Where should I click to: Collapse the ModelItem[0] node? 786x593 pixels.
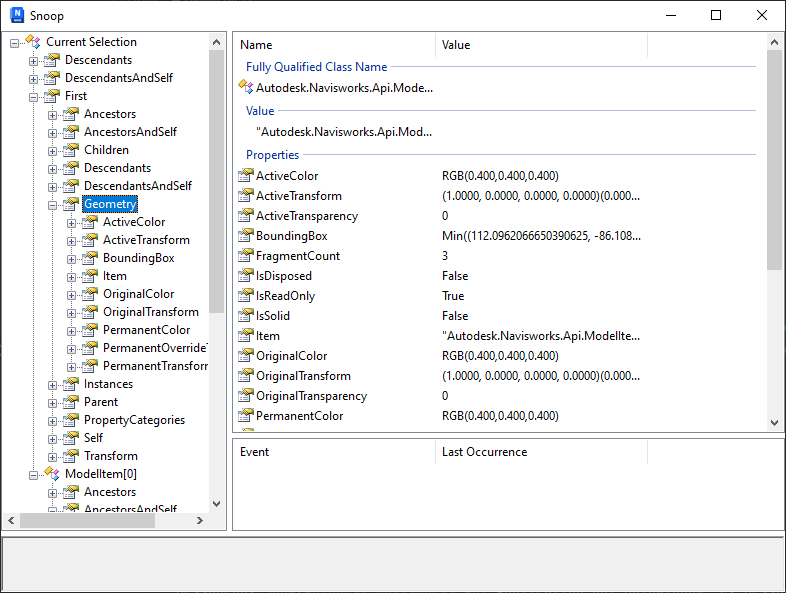33,476
